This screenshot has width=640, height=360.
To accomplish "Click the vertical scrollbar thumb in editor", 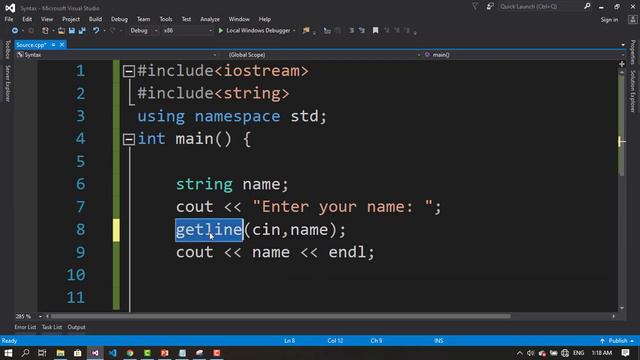I will [x=622, y=125].
